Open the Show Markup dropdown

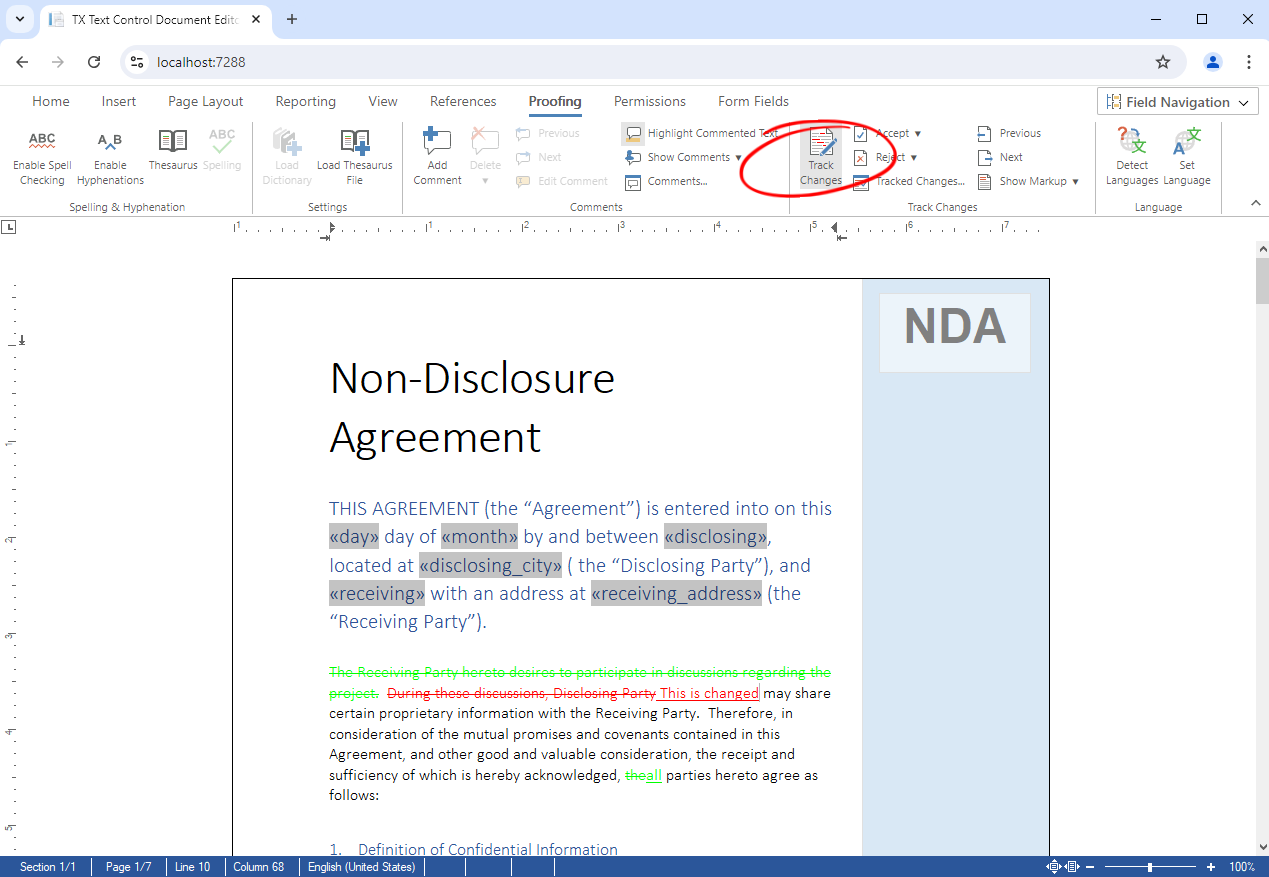(x=1028, y=181)
